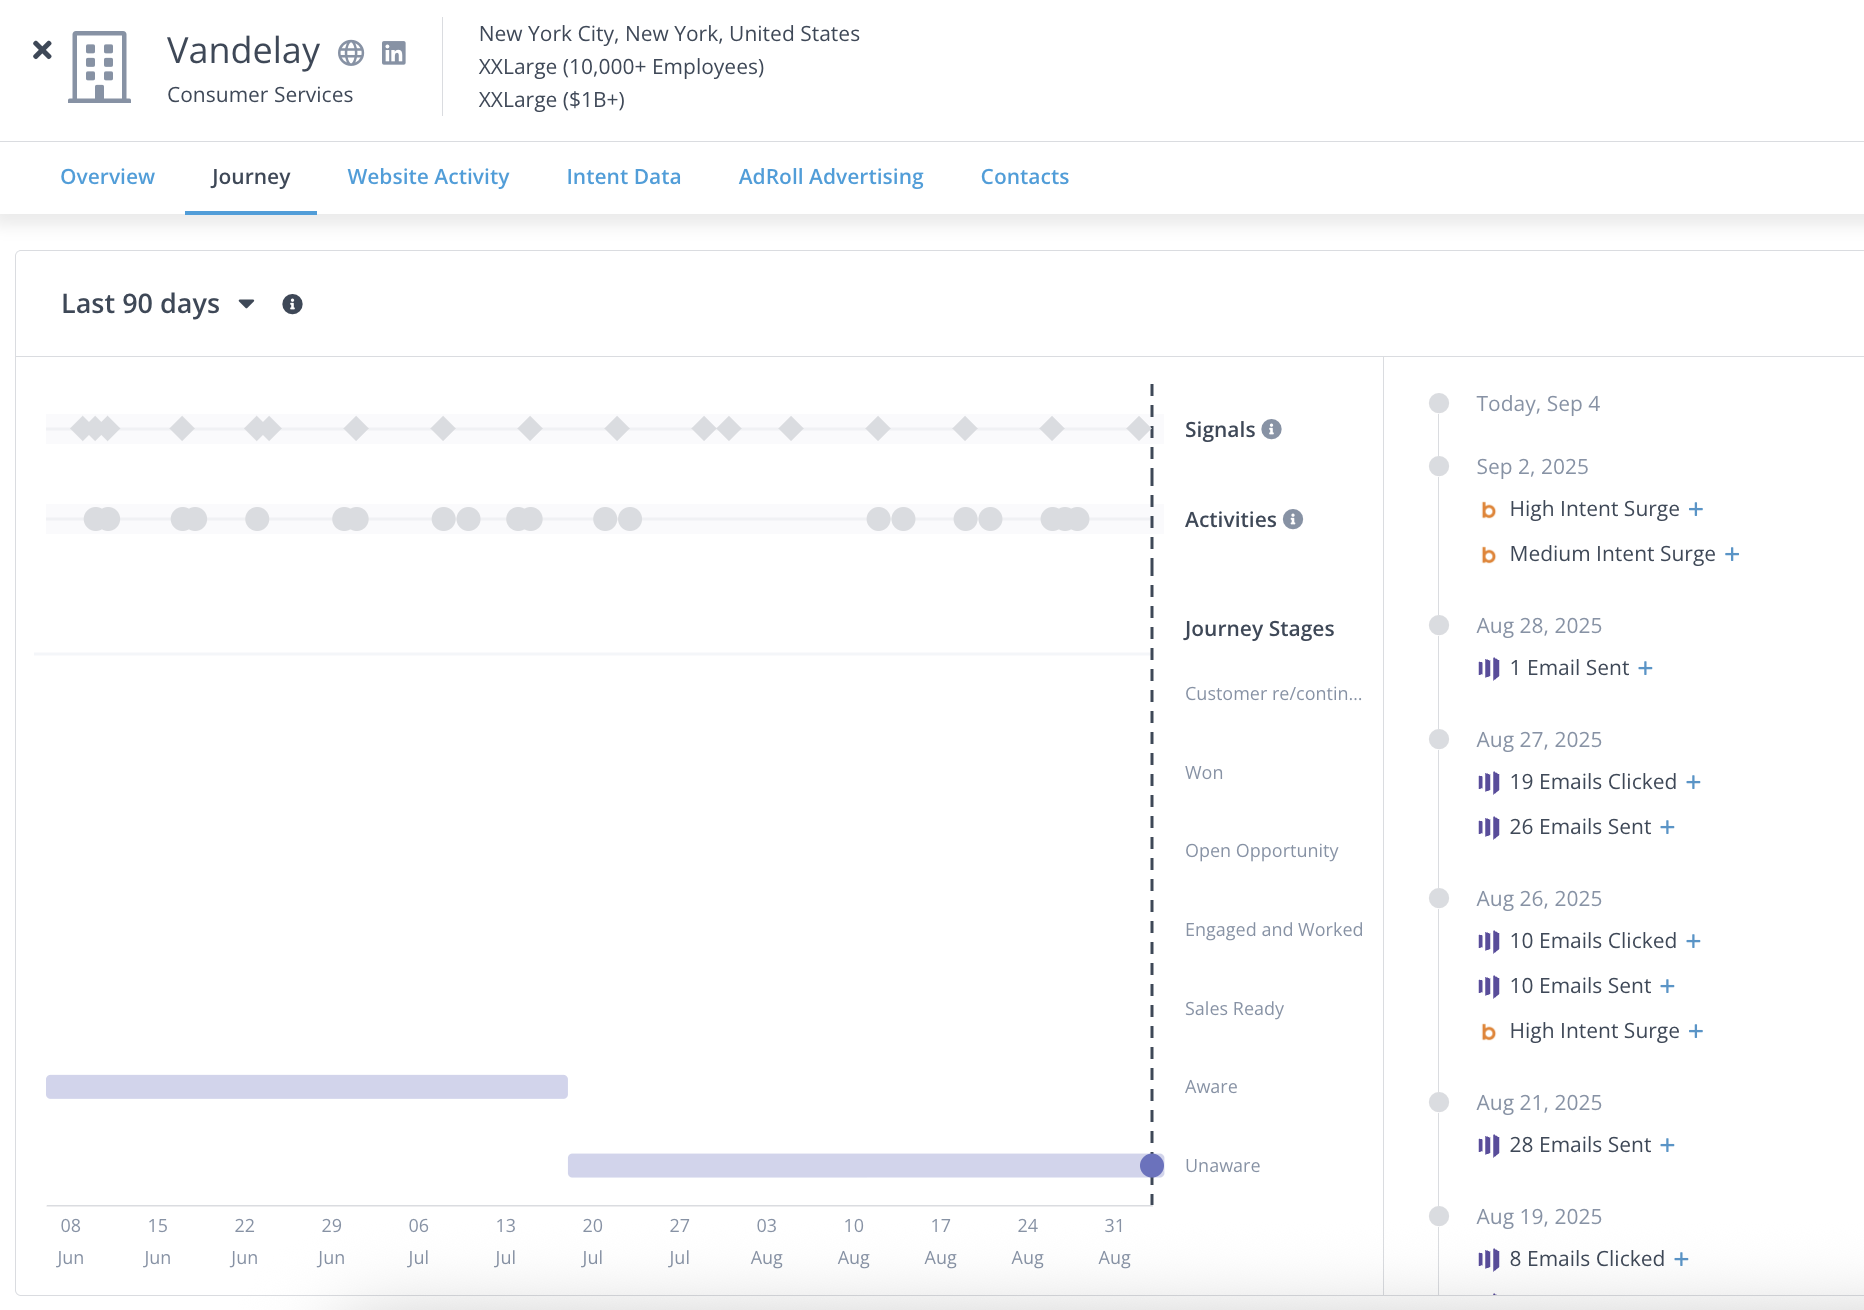Image resolution: width=1864 pixels, height=1310 pixels.
Task: Click the Signals info icon
Action: pos(1271,429)
